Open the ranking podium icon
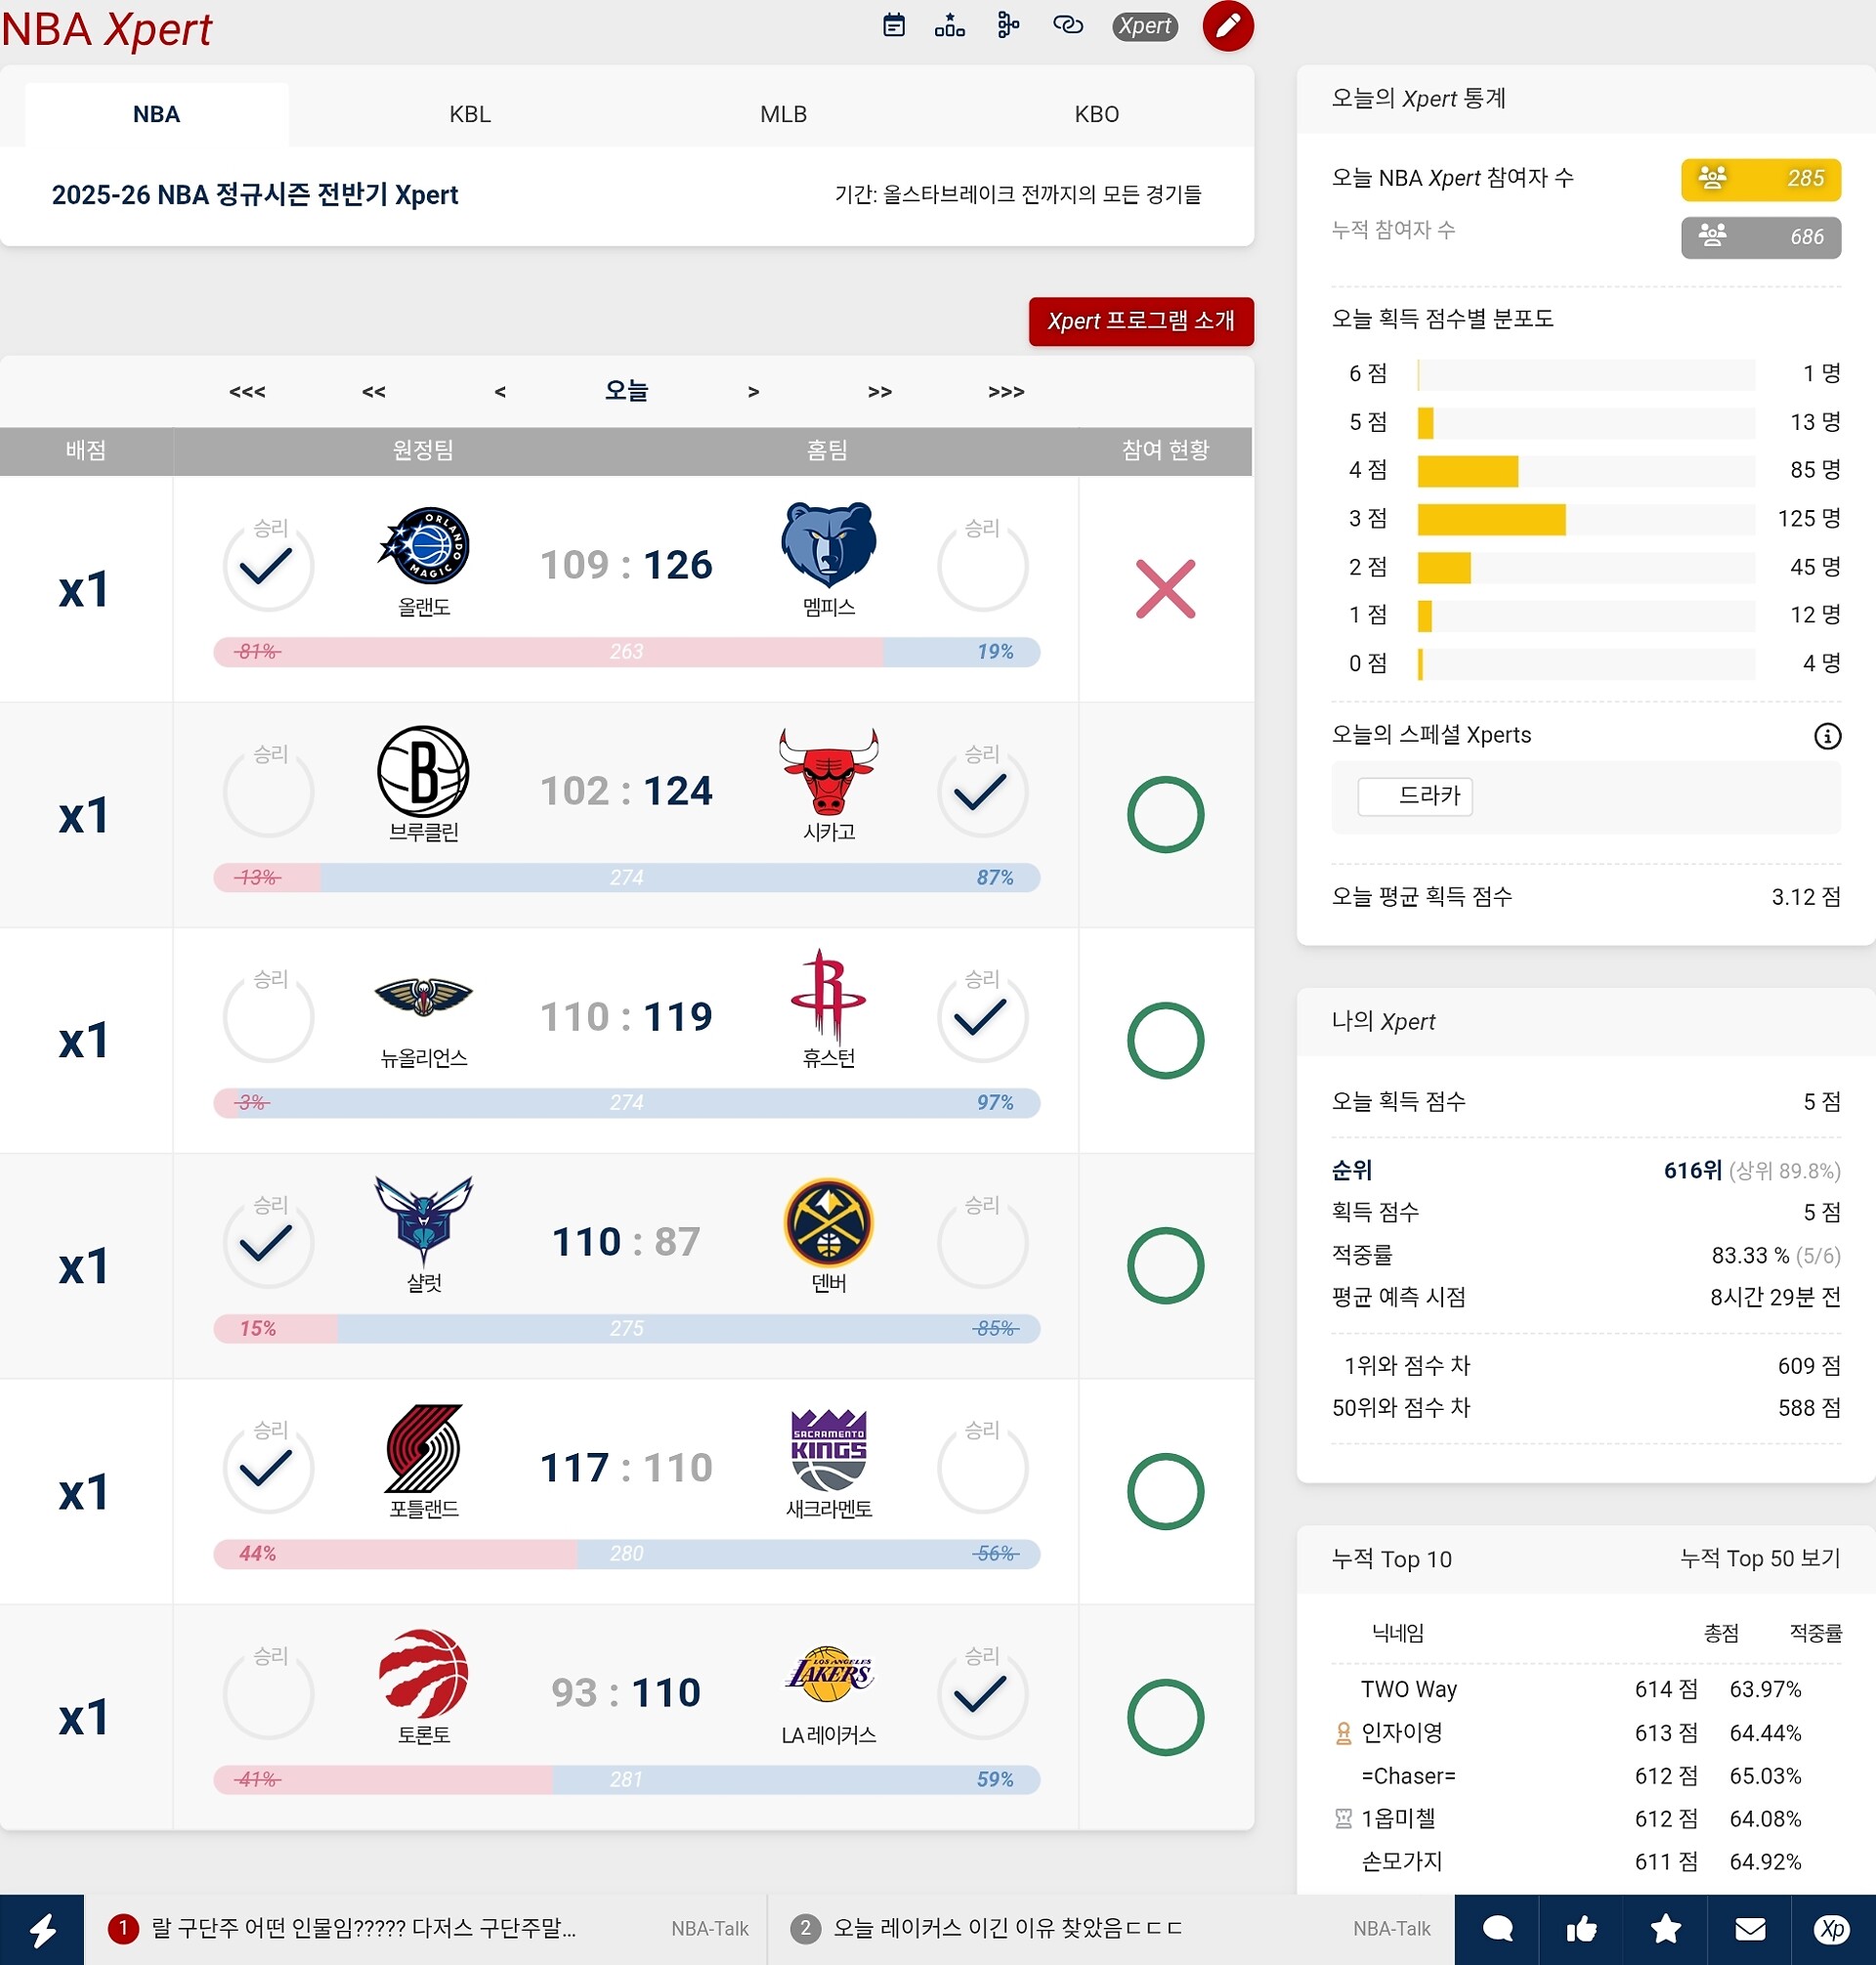 point(949,26)
